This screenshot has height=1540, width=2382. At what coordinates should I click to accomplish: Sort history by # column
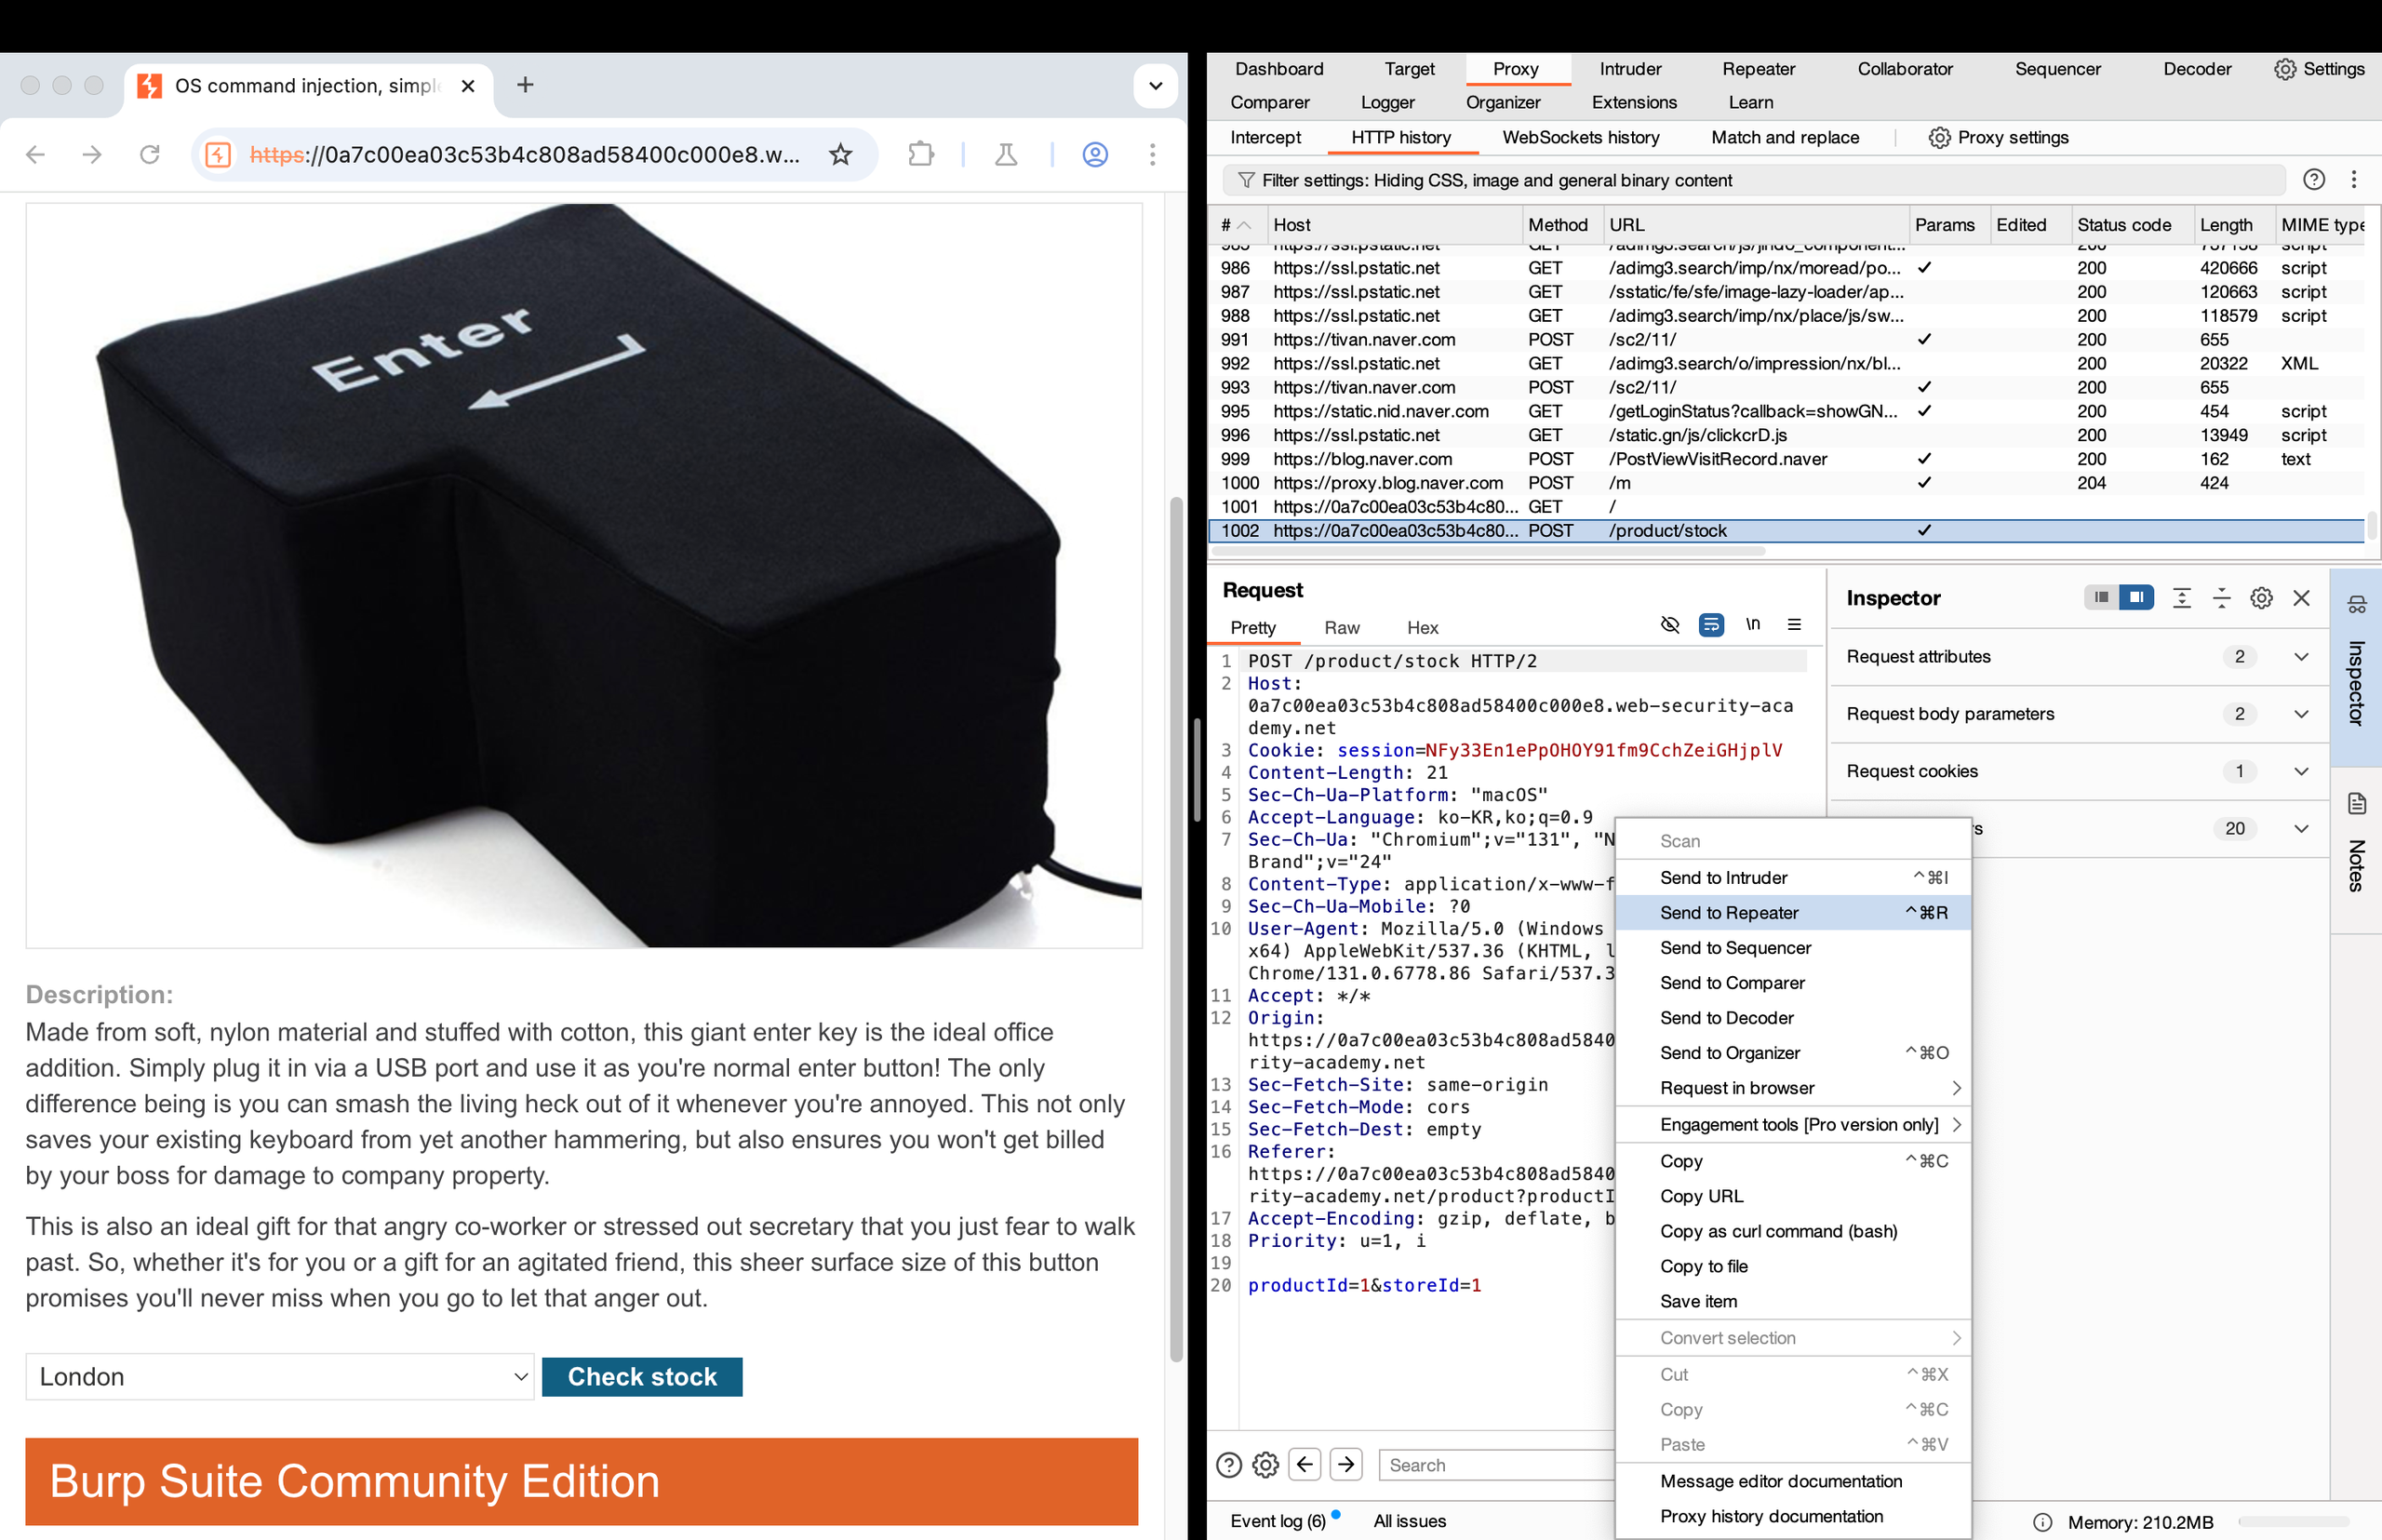(1236, 225)
